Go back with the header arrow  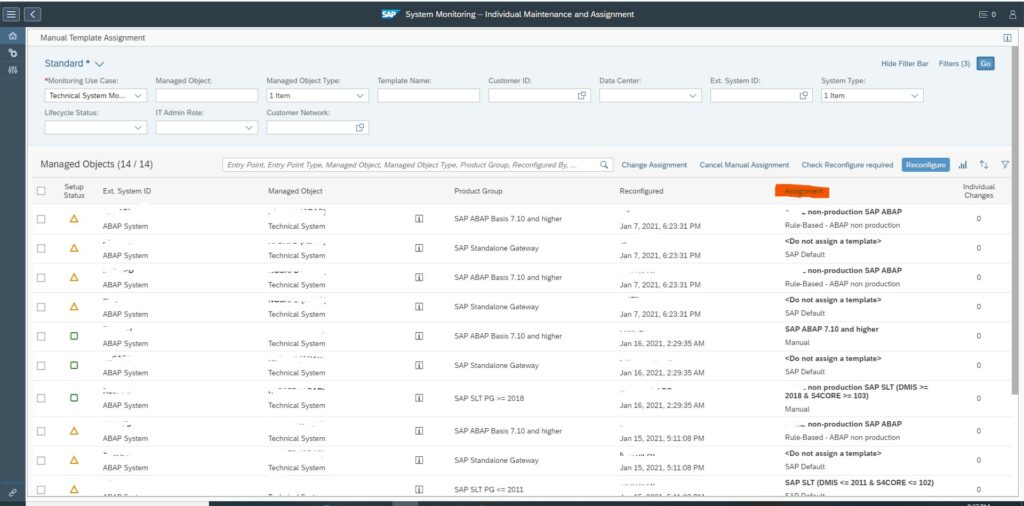[x=33, y=14]
